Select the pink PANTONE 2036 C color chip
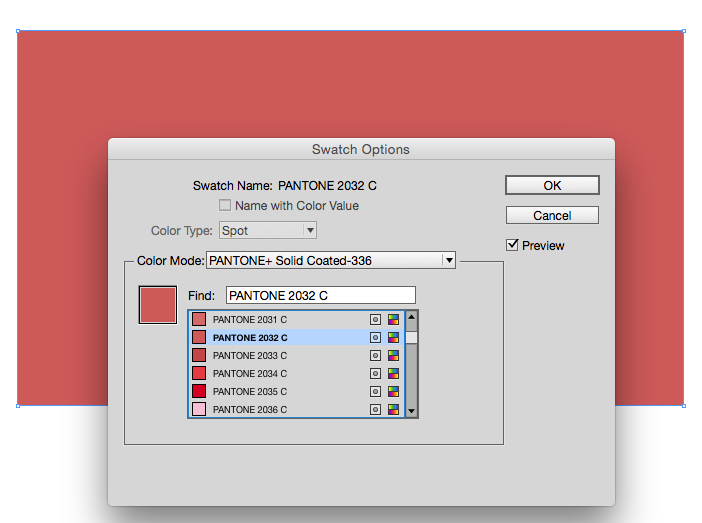Viewport: 702px width, 523px height. [x=199, y=409]
